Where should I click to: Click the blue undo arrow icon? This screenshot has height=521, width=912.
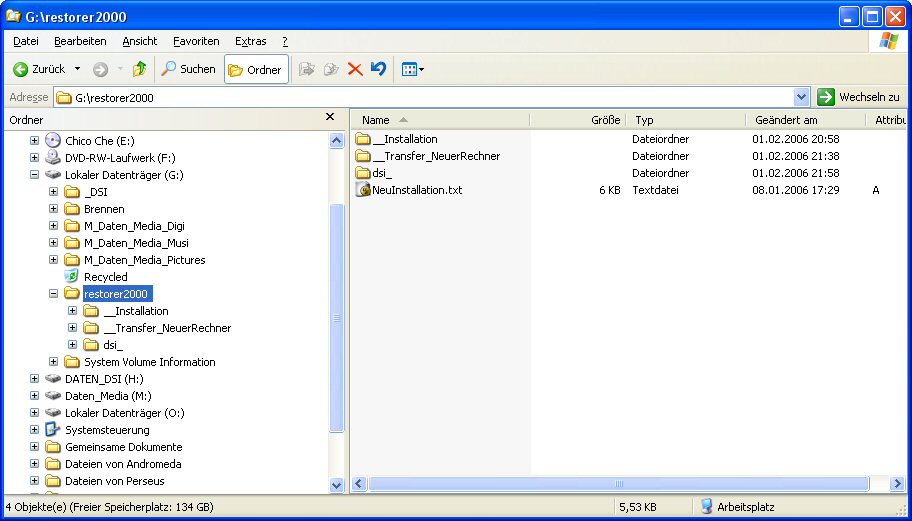378,69
